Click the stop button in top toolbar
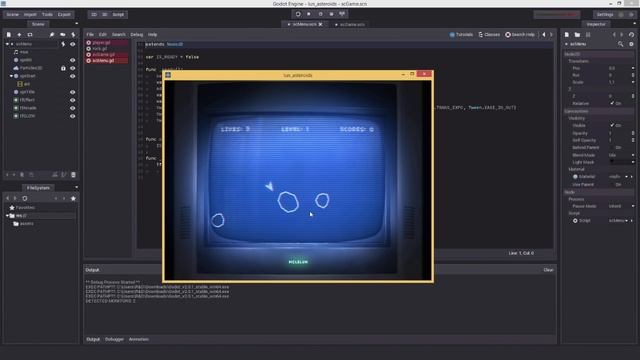Image resolution: width=640 pixels, height=360 pixels. 309,14
